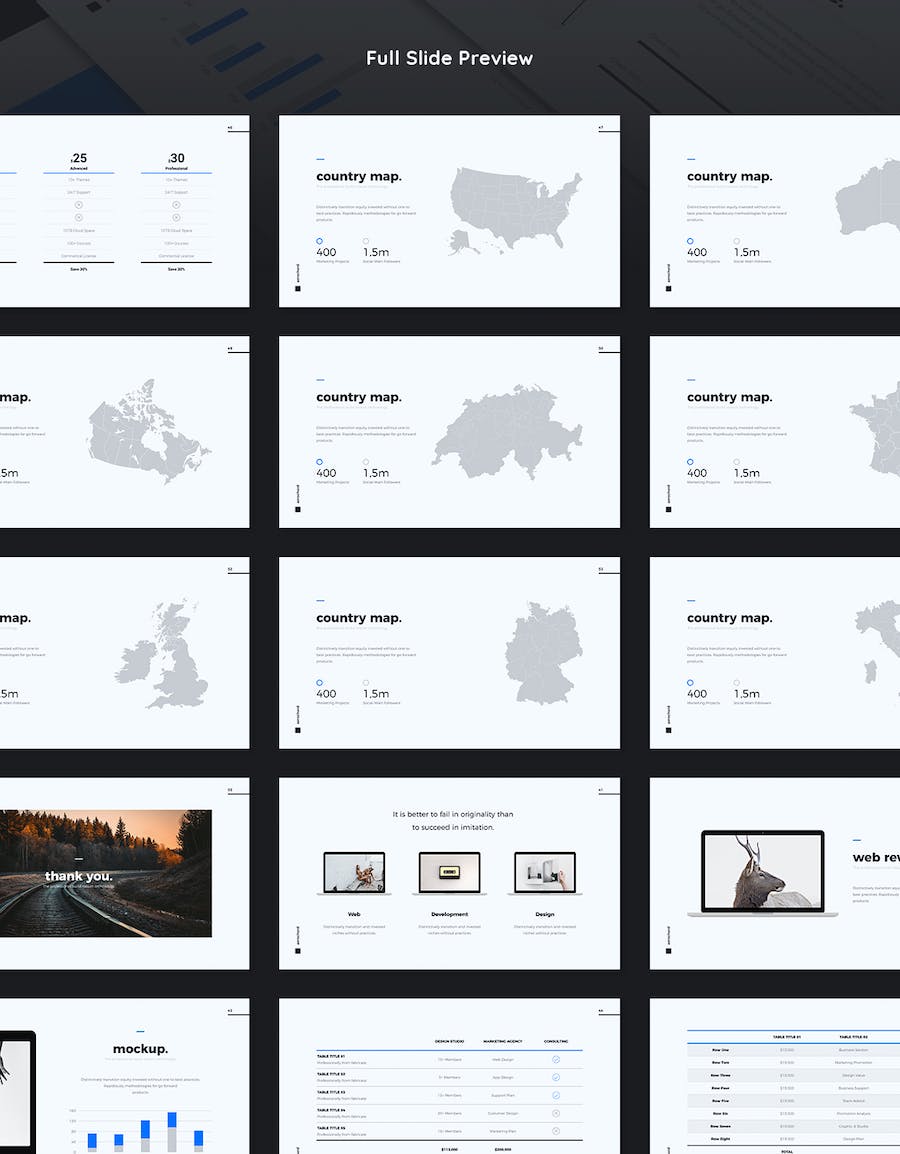This screenshot has height=1154, width=900.
Task: Click the Design laptop mockup image
Action: tap(545, 874)
